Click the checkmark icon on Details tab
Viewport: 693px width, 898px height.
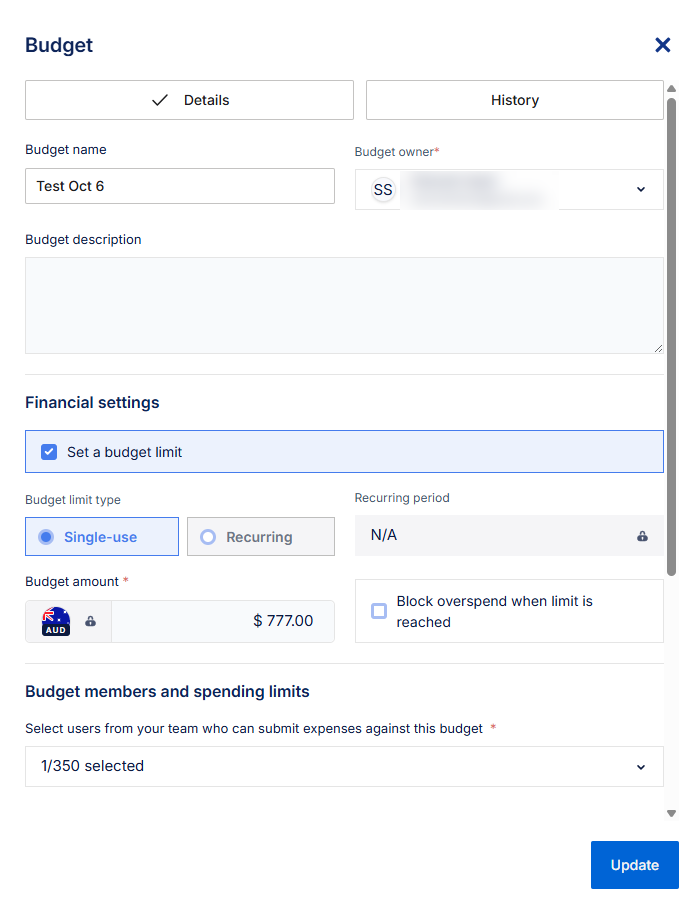(x=160, y=100)
